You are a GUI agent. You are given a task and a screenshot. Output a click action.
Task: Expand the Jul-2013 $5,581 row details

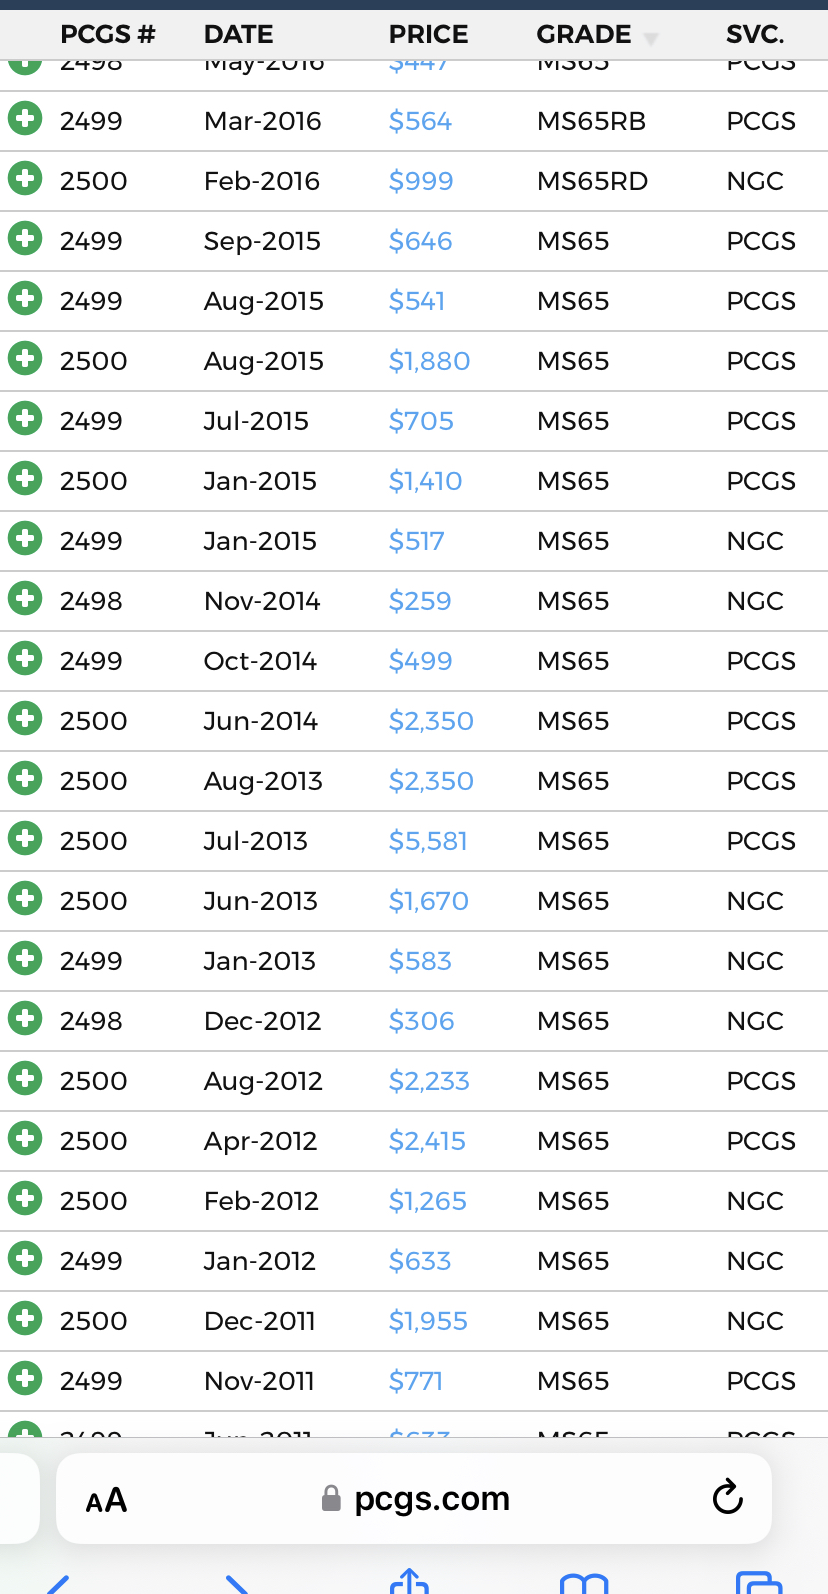click(x=25, y=839)
